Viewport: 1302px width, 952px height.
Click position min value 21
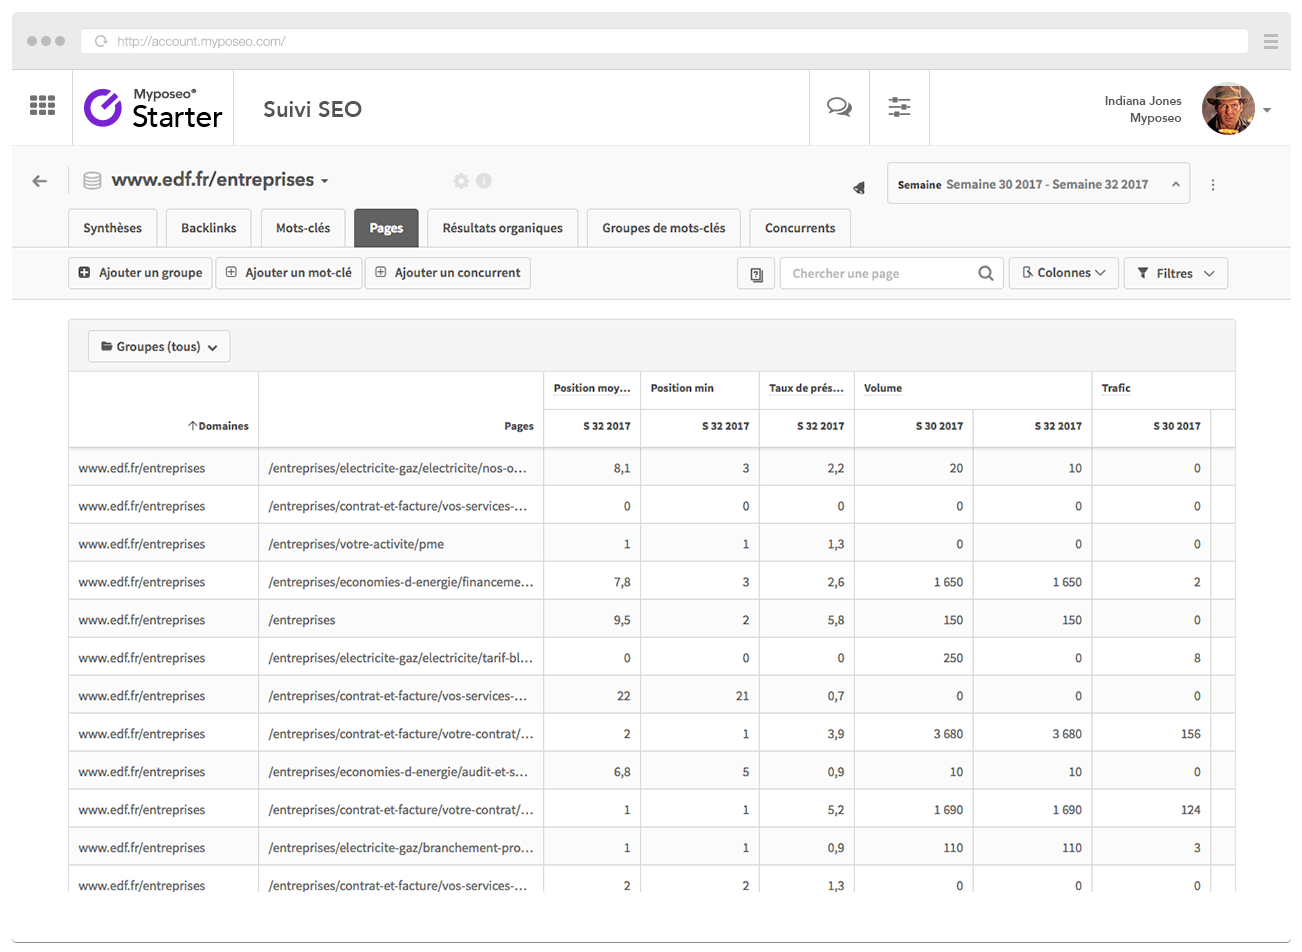742,696
